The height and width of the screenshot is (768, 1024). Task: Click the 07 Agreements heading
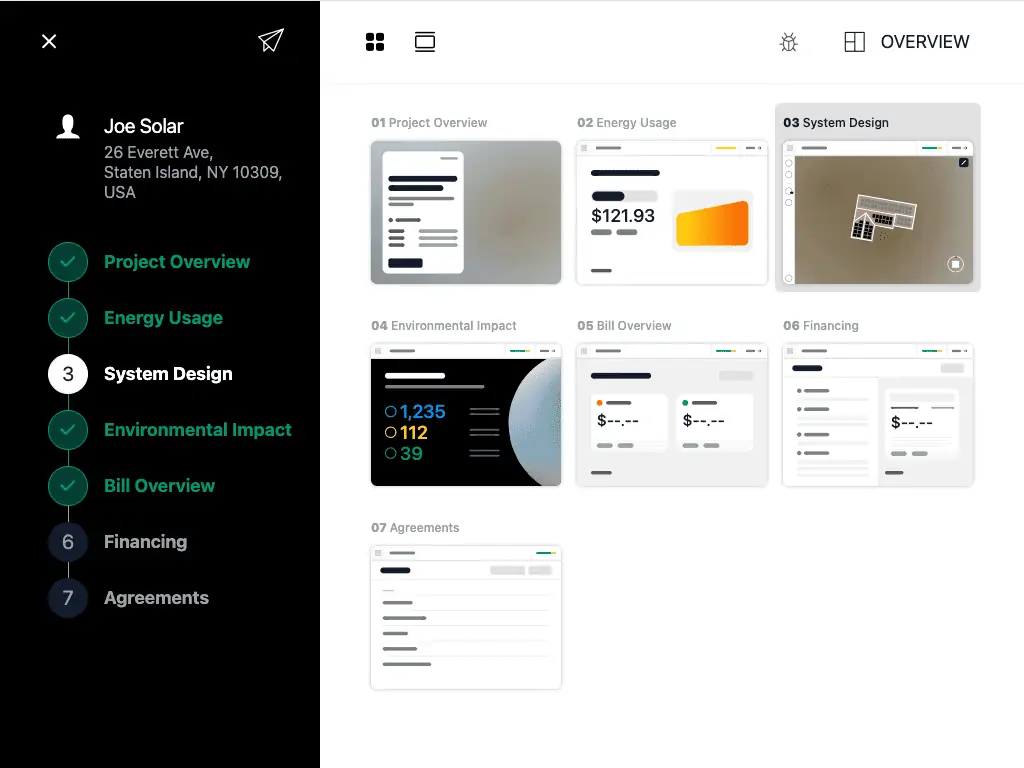tap(415, 528)
